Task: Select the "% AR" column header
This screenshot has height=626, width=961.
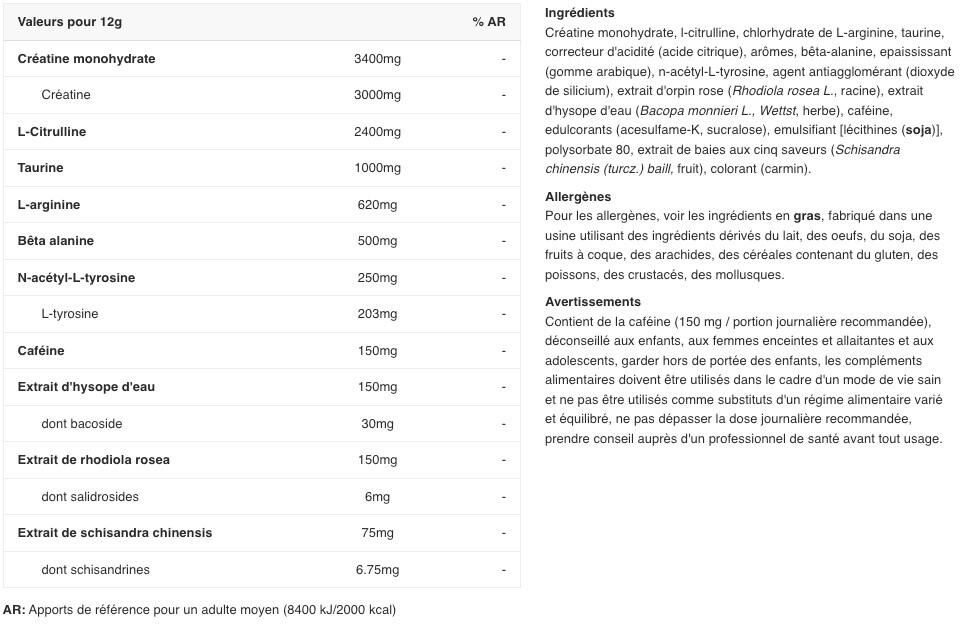Action: click(489, 22)
